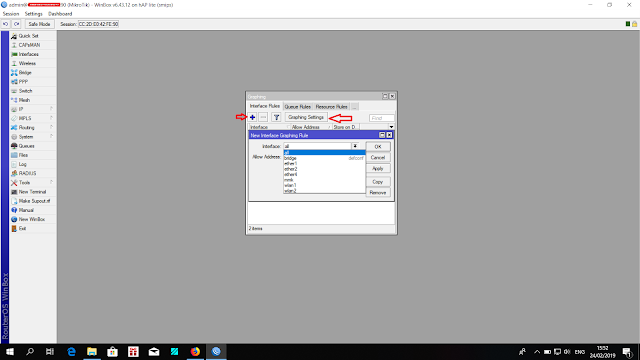Open New Terminal
Image resolution: width=640 pixels, height=360 pixels.
pos(33,192)
